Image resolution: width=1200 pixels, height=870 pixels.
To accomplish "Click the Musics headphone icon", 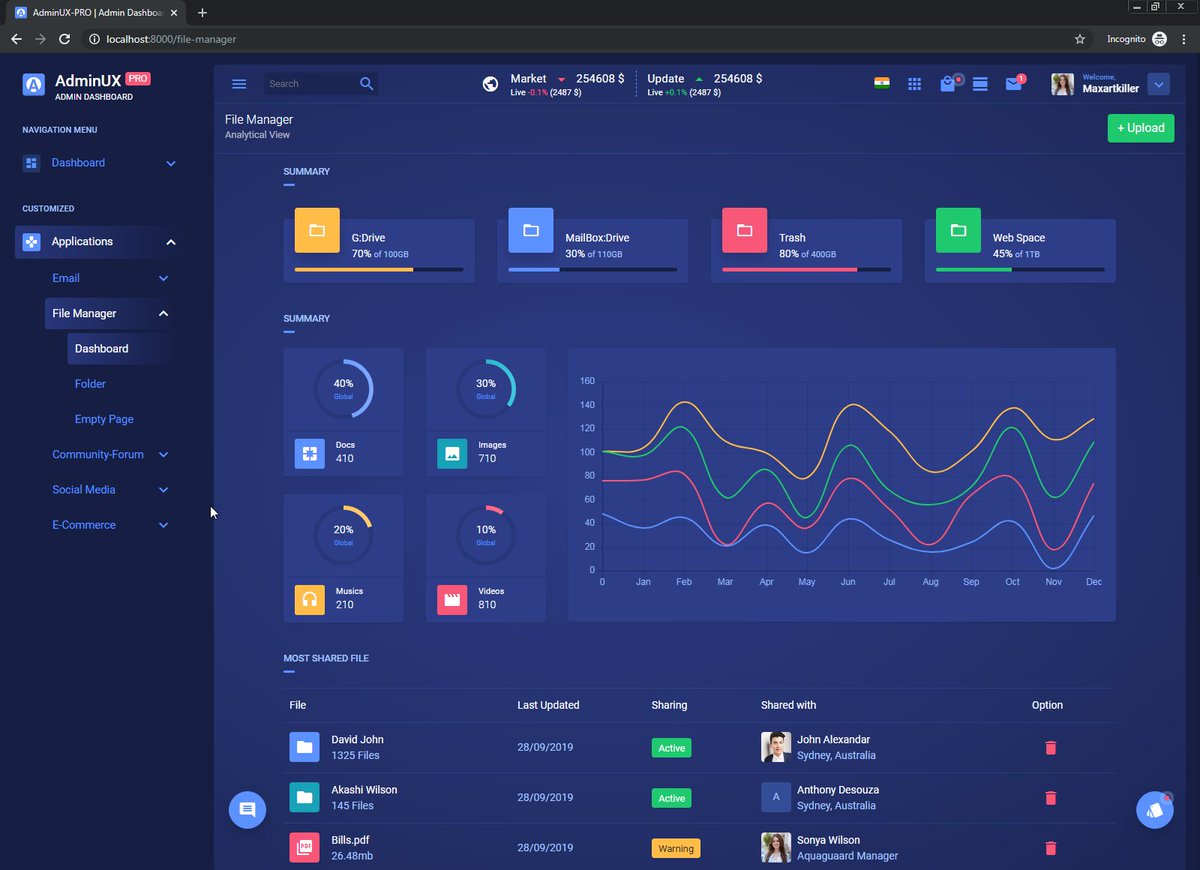I will point(310,599).
